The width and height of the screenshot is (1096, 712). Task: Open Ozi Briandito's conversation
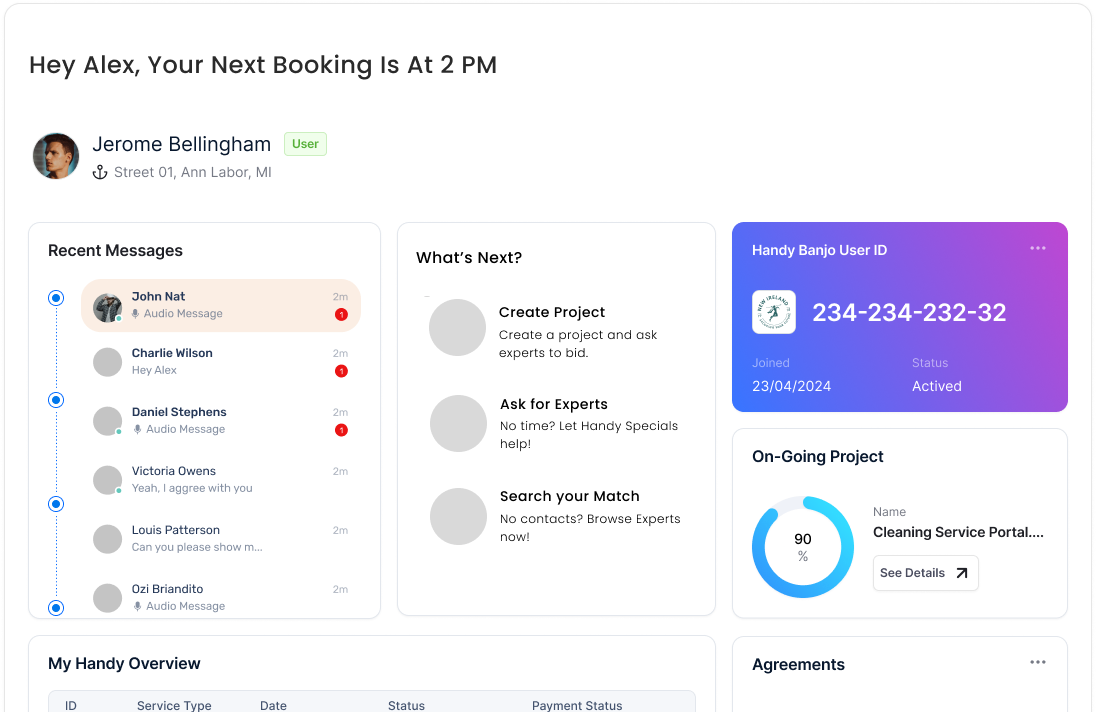coord(221,598)
